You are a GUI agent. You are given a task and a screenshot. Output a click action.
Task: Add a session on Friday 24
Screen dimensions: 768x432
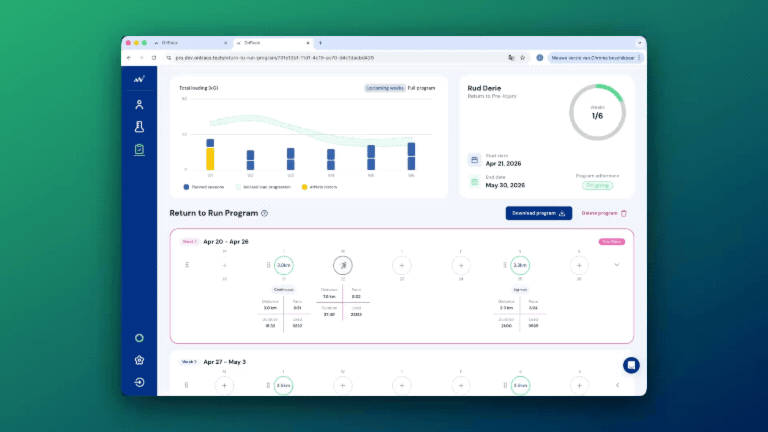(x=461, y=265)
